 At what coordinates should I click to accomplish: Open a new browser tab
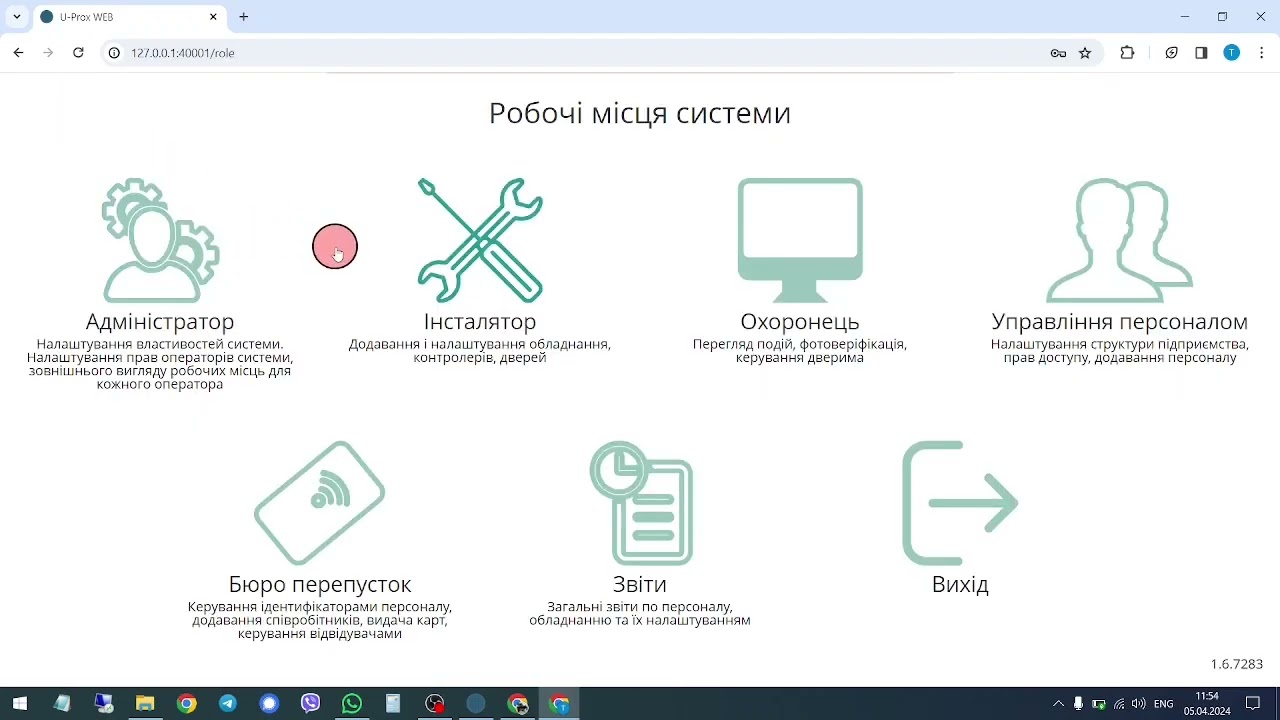244,17
